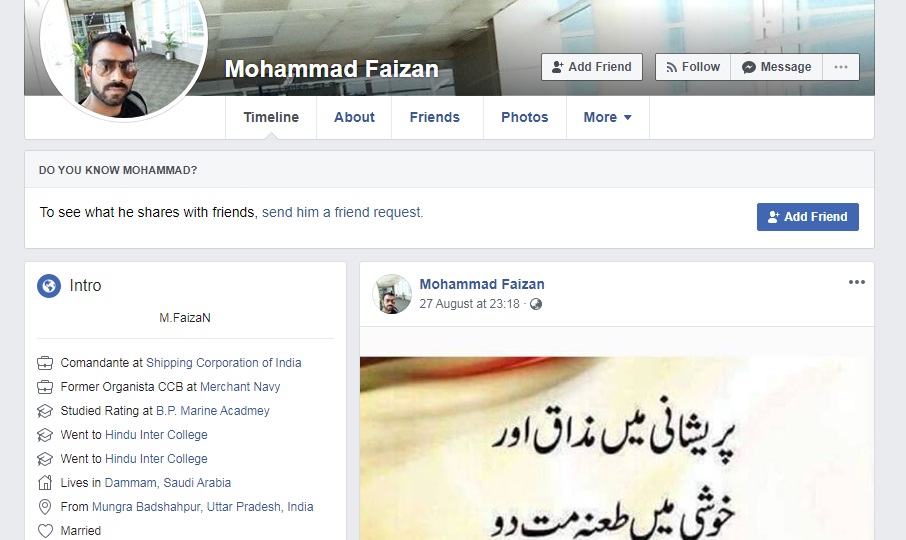Viewport: 906px width, 540px height.
Task: Click the public audience globe on post
Action: point(536,304)
